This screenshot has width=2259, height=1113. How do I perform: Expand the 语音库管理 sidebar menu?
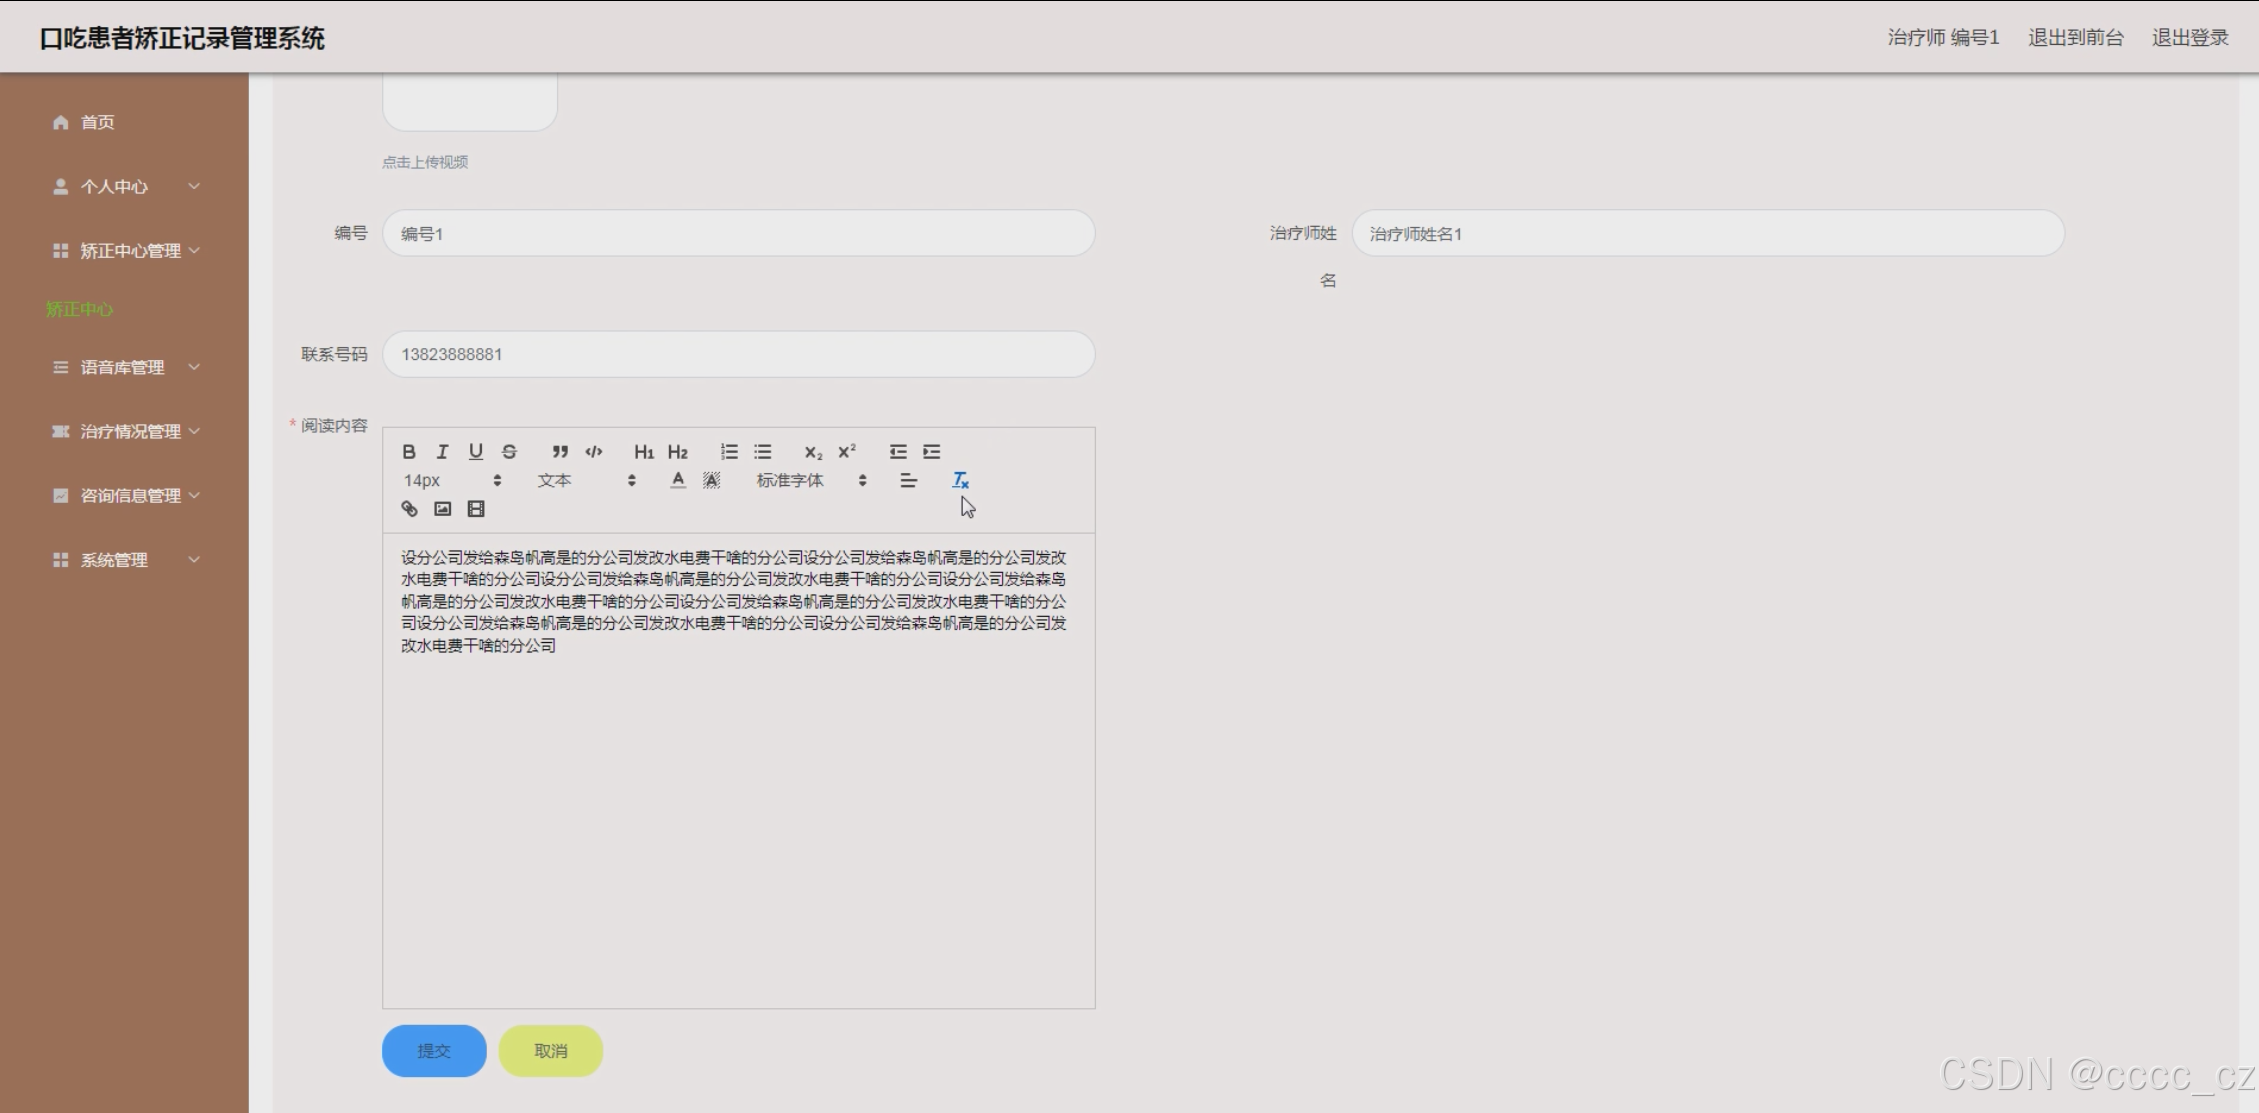tap(125, 367)
